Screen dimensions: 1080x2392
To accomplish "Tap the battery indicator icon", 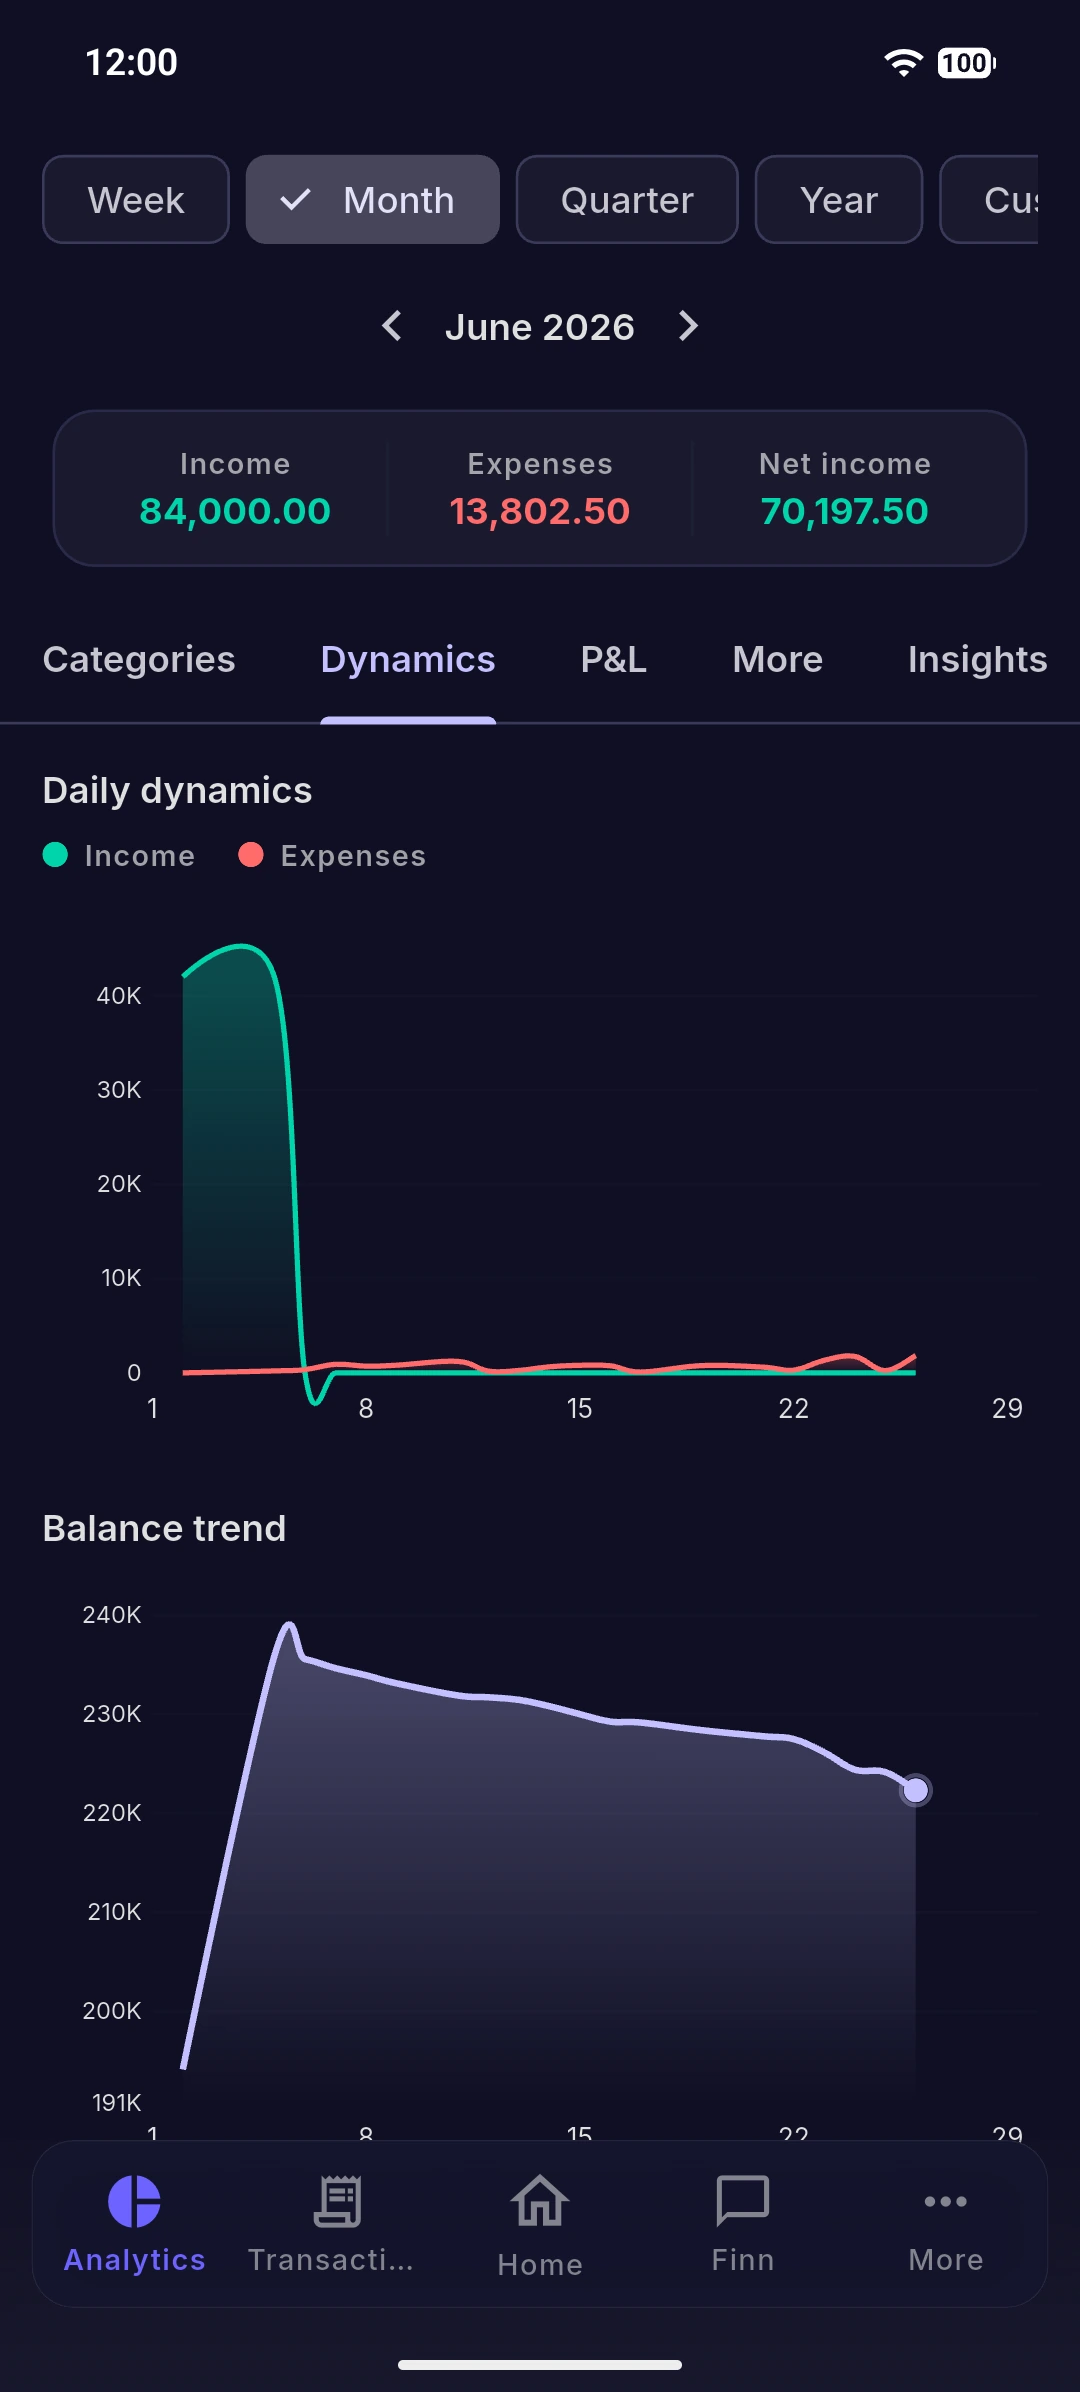I will [x=966, y=63].
